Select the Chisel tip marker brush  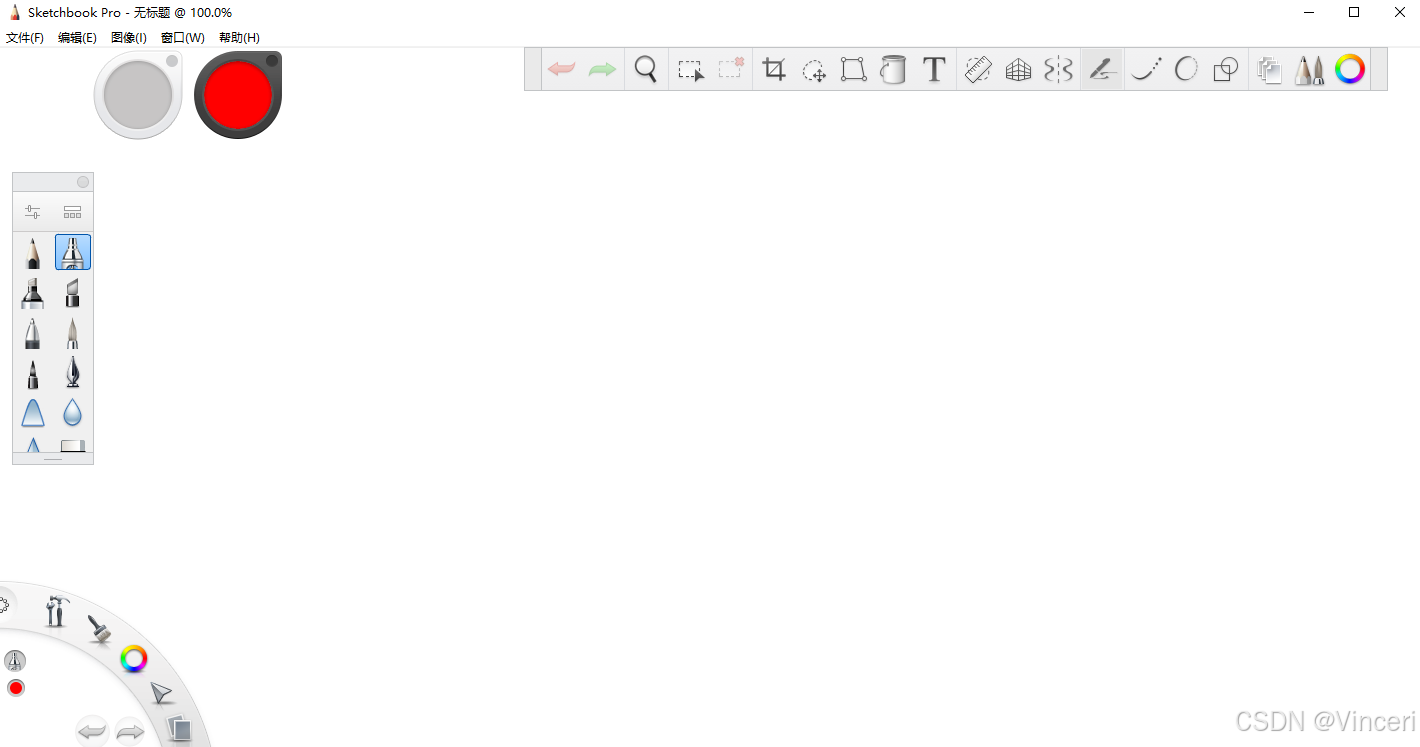click(72, 293)
